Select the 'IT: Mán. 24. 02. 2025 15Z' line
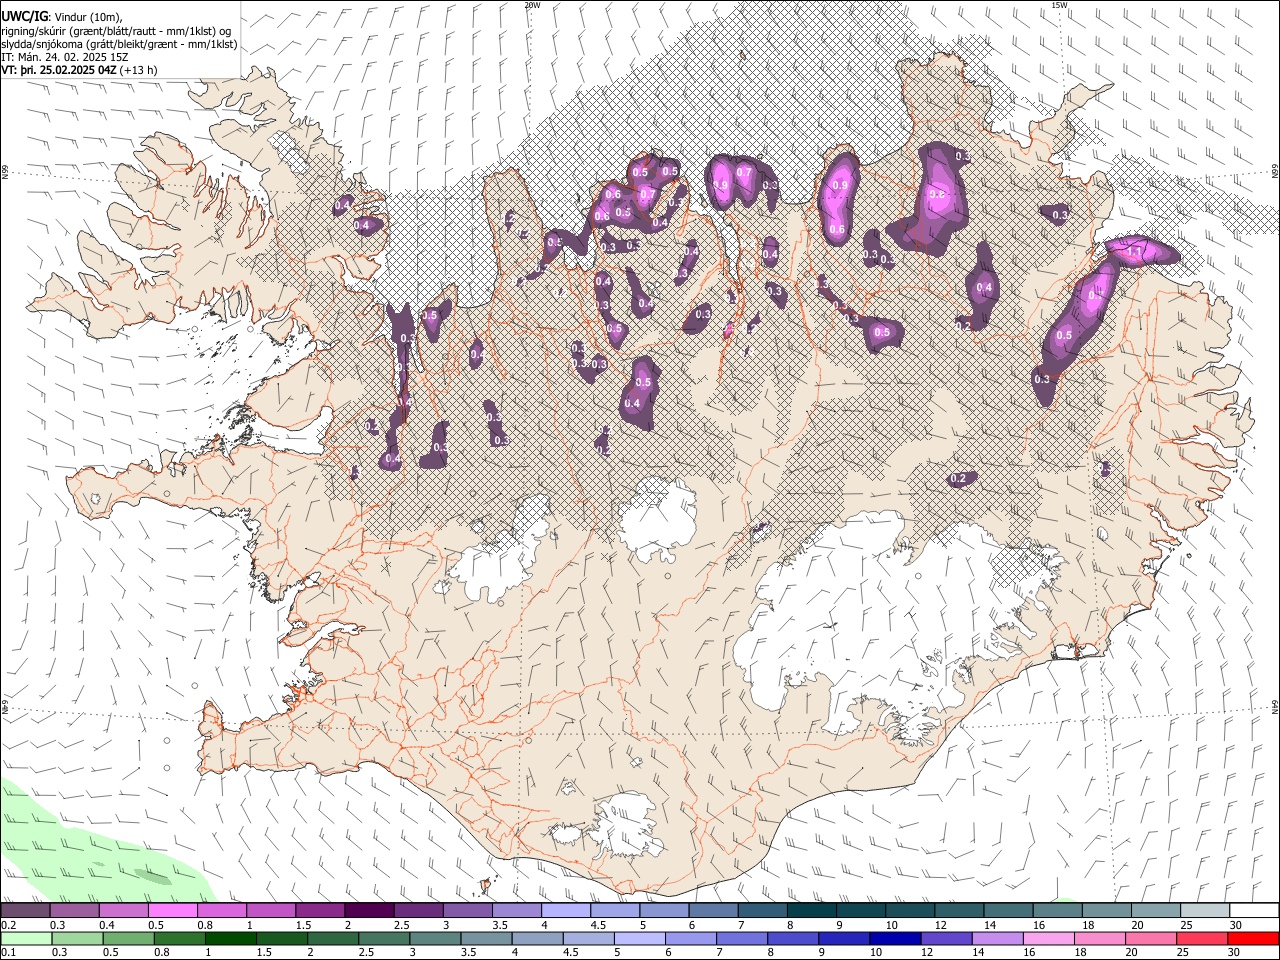 pyautogui.click(x=65, y=57)
